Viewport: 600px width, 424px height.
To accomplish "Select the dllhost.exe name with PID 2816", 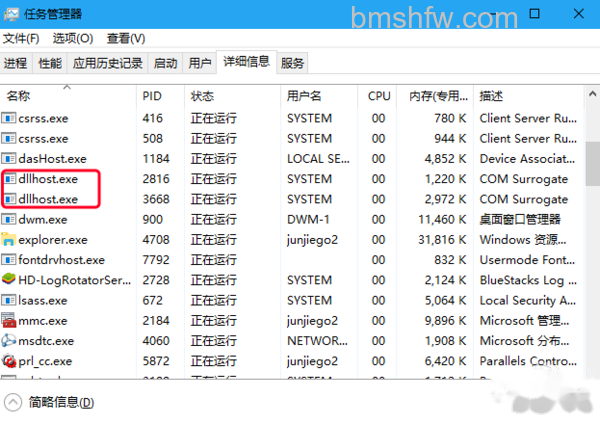I will (x=48, y=179).
